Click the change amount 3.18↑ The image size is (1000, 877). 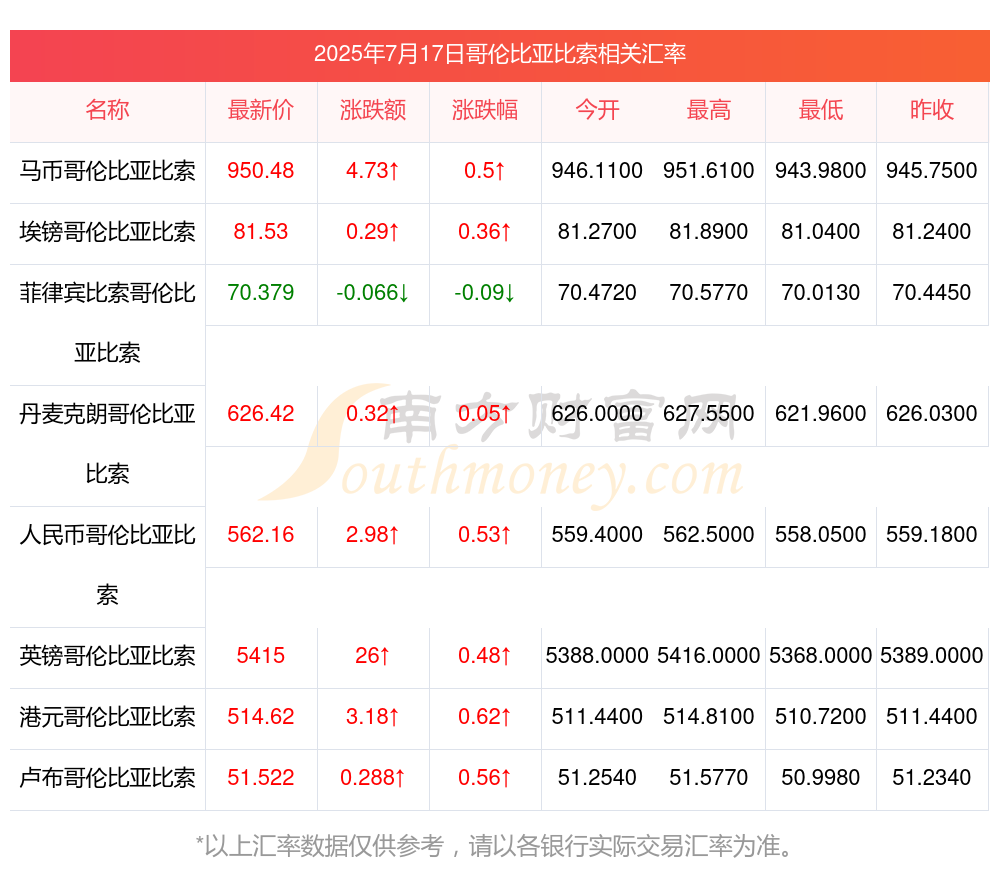tap(373, 716)
